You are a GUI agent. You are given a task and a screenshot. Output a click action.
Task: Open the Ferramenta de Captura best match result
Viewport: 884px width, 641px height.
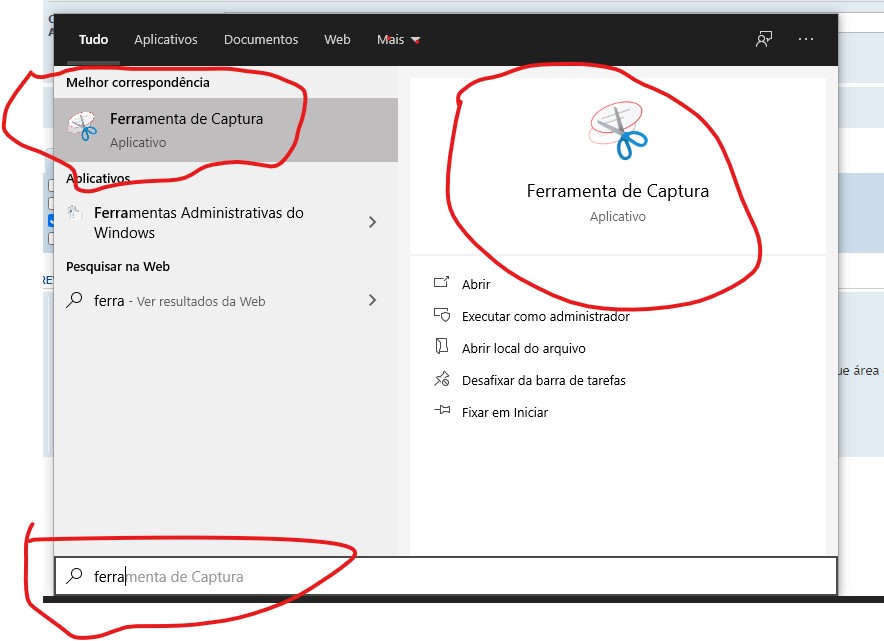[226, 130]
